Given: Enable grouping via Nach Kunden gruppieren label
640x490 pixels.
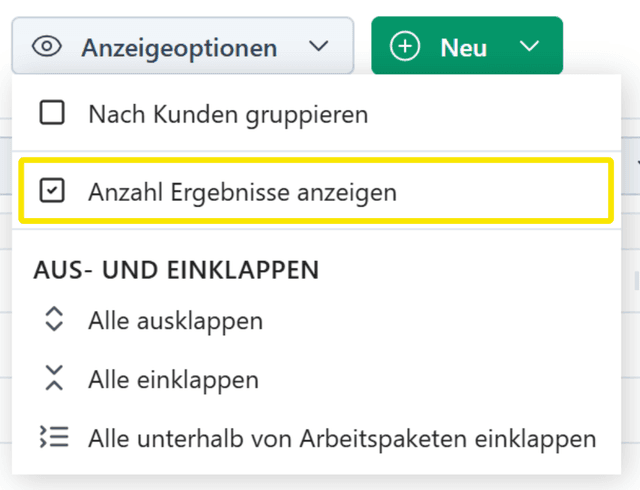Looking at the screenshot, I should click(x=228, y=114).
